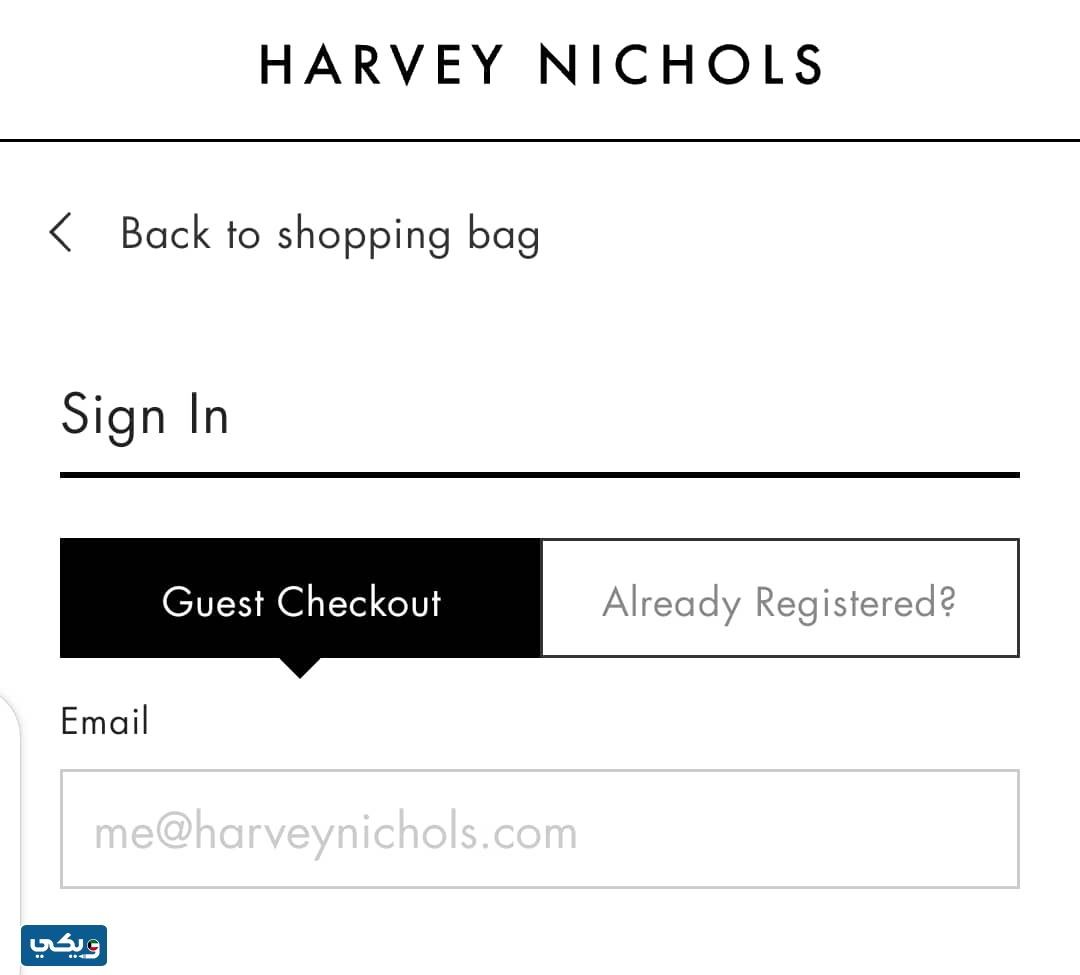Click the empty right end of email box
Image resolution: width=1080 pixels, height=975 pixels.
[900, 829]
